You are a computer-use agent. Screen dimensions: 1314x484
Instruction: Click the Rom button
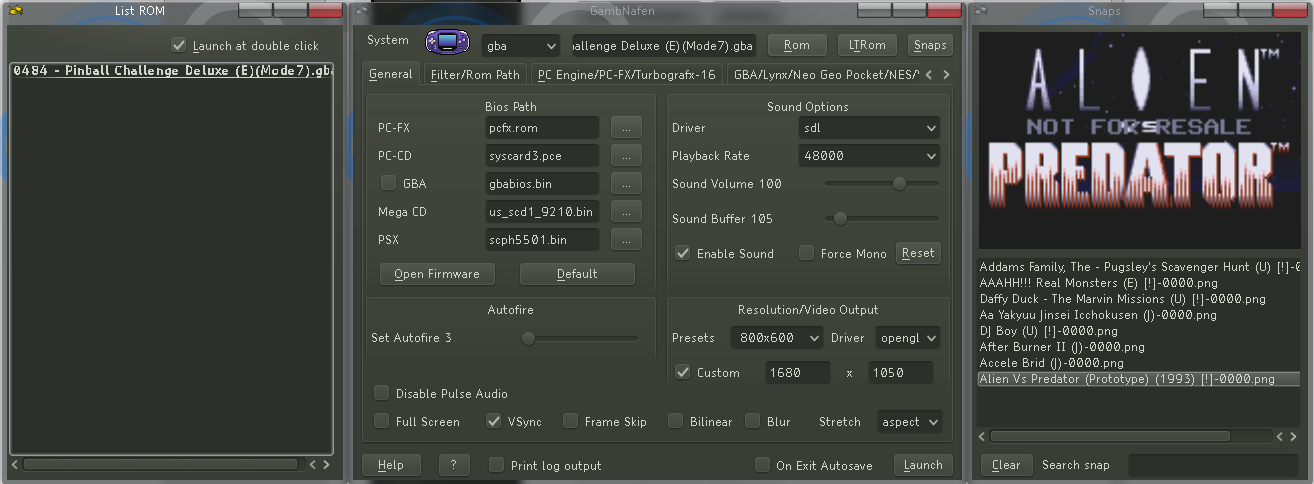(x=797, y=45)
